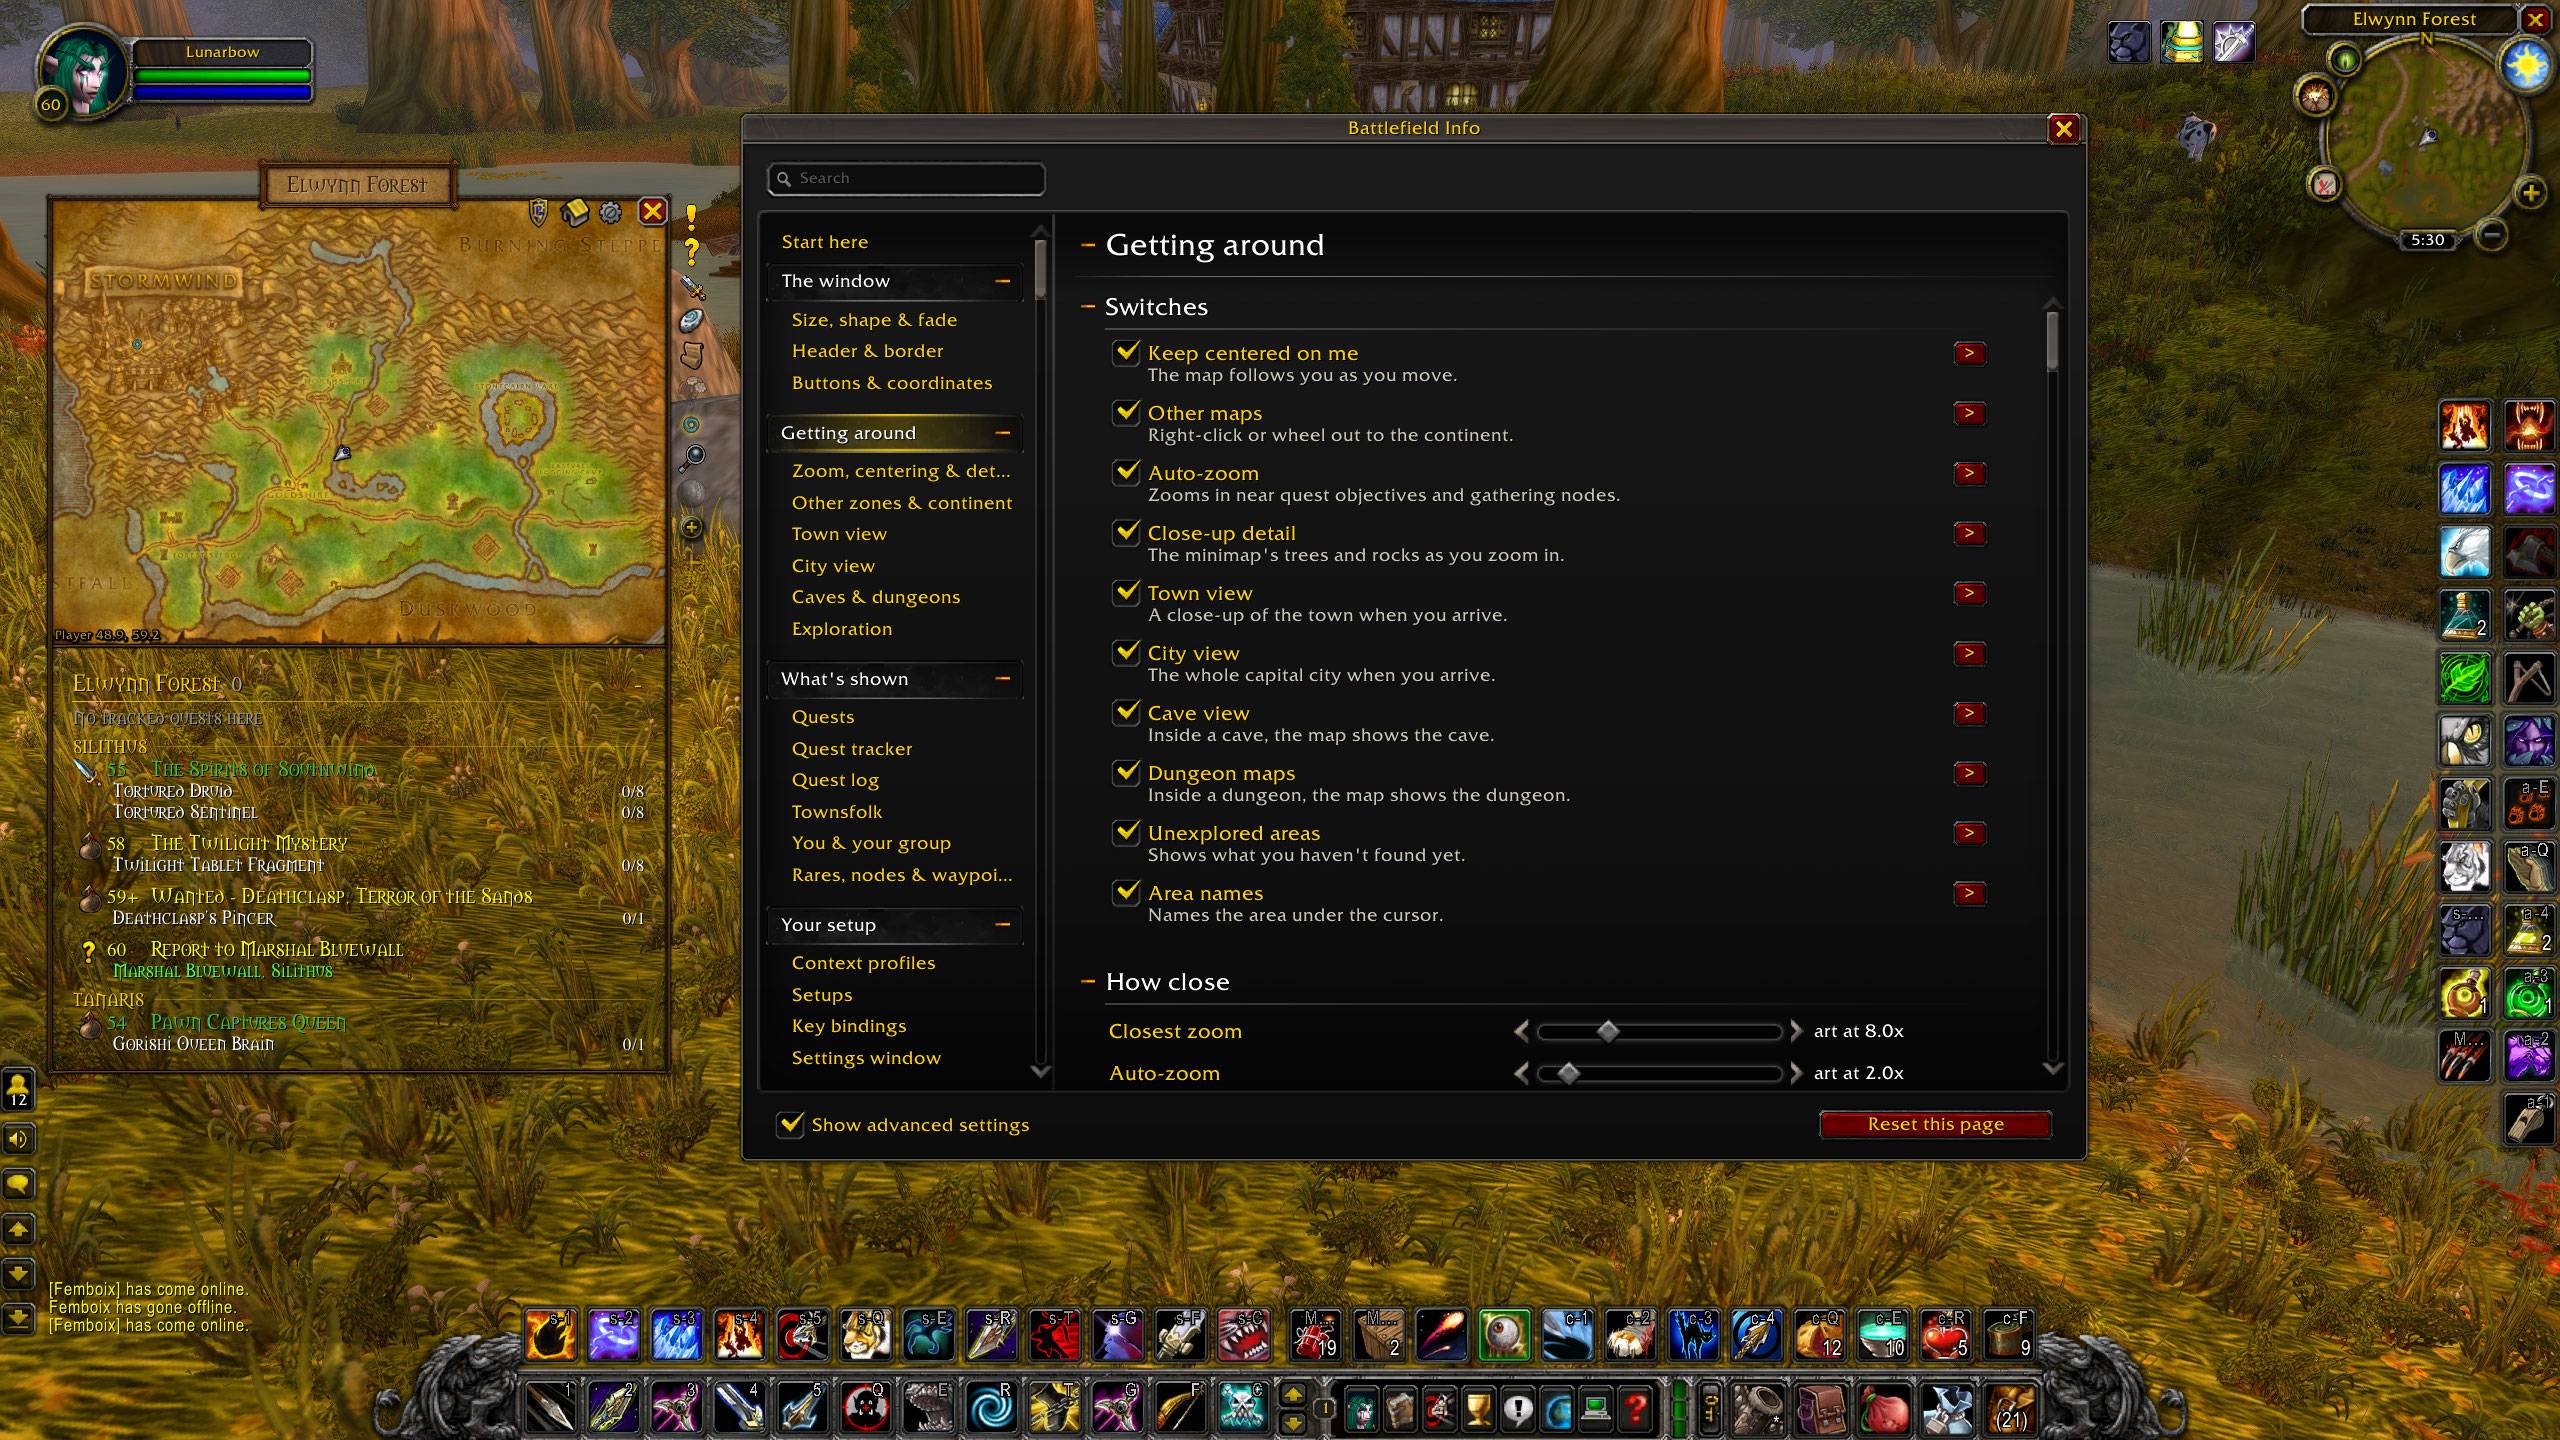Click the Reset this page button

(x=1935, y=1124)
